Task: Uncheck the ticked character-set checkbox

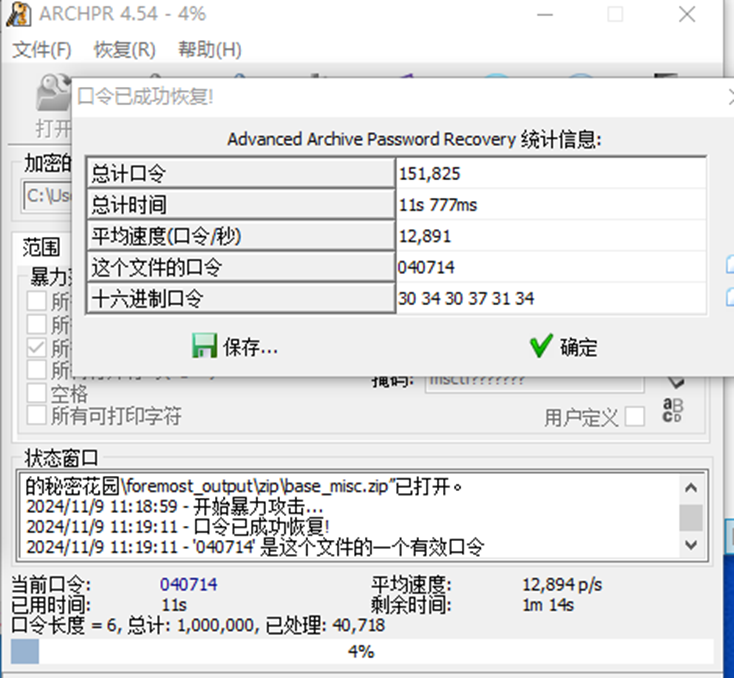Action: point(36,348)
